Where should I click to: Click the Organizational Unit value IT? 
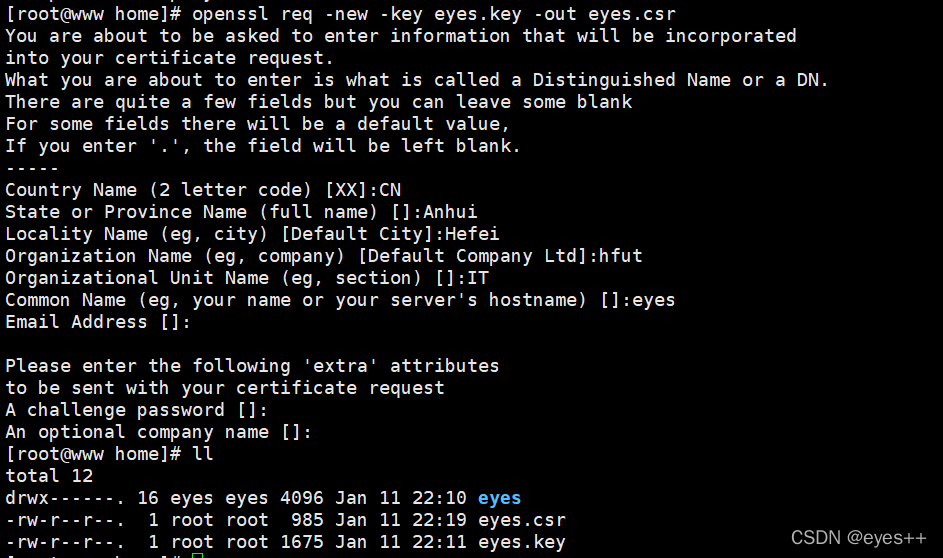coord(478,278)
